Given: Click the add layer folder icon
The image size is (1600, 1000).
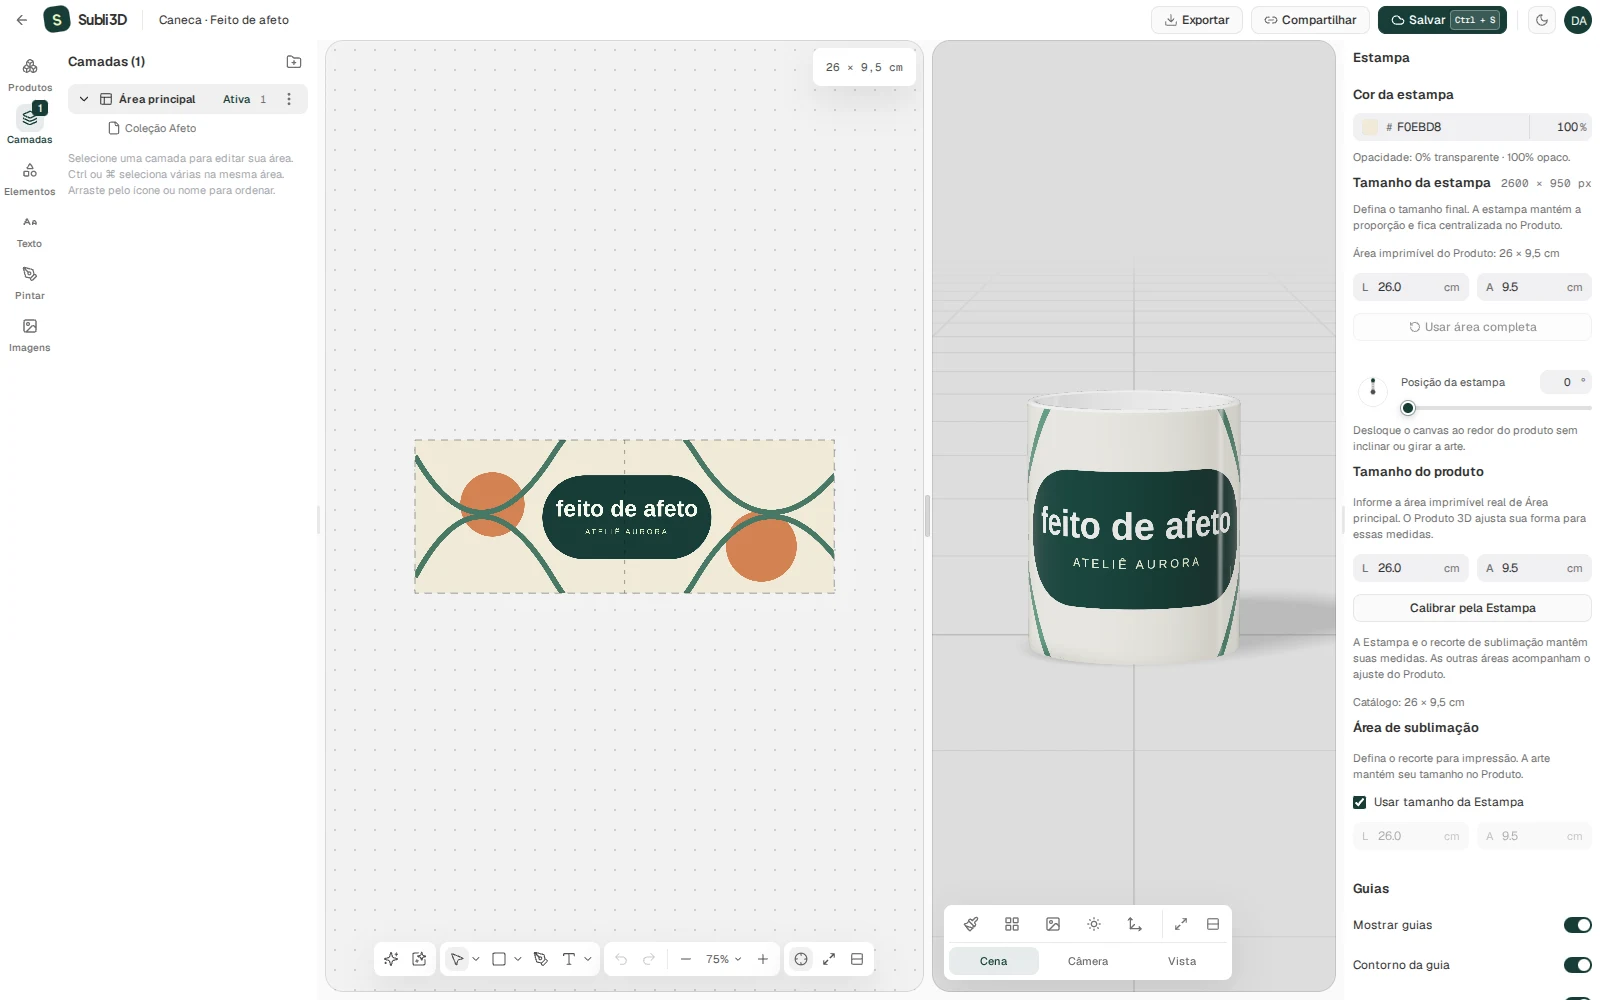Looking at the screenshot, I should (x=294, y=62).
